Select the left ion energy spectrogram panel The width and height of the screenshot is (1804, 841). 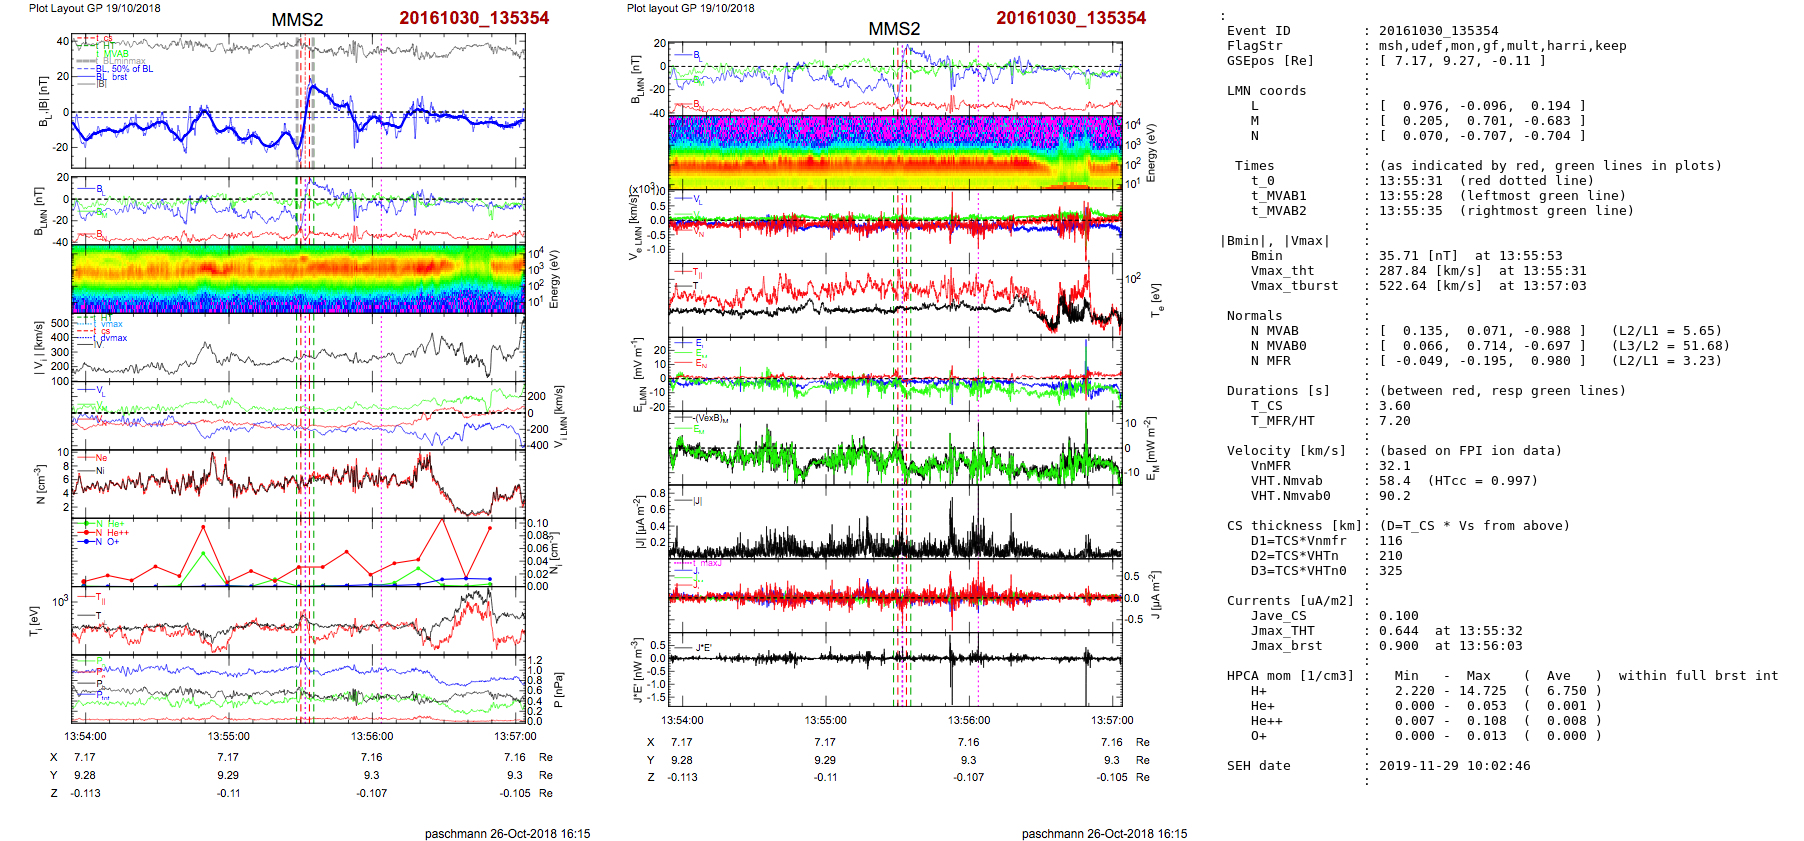pos(298,279)
